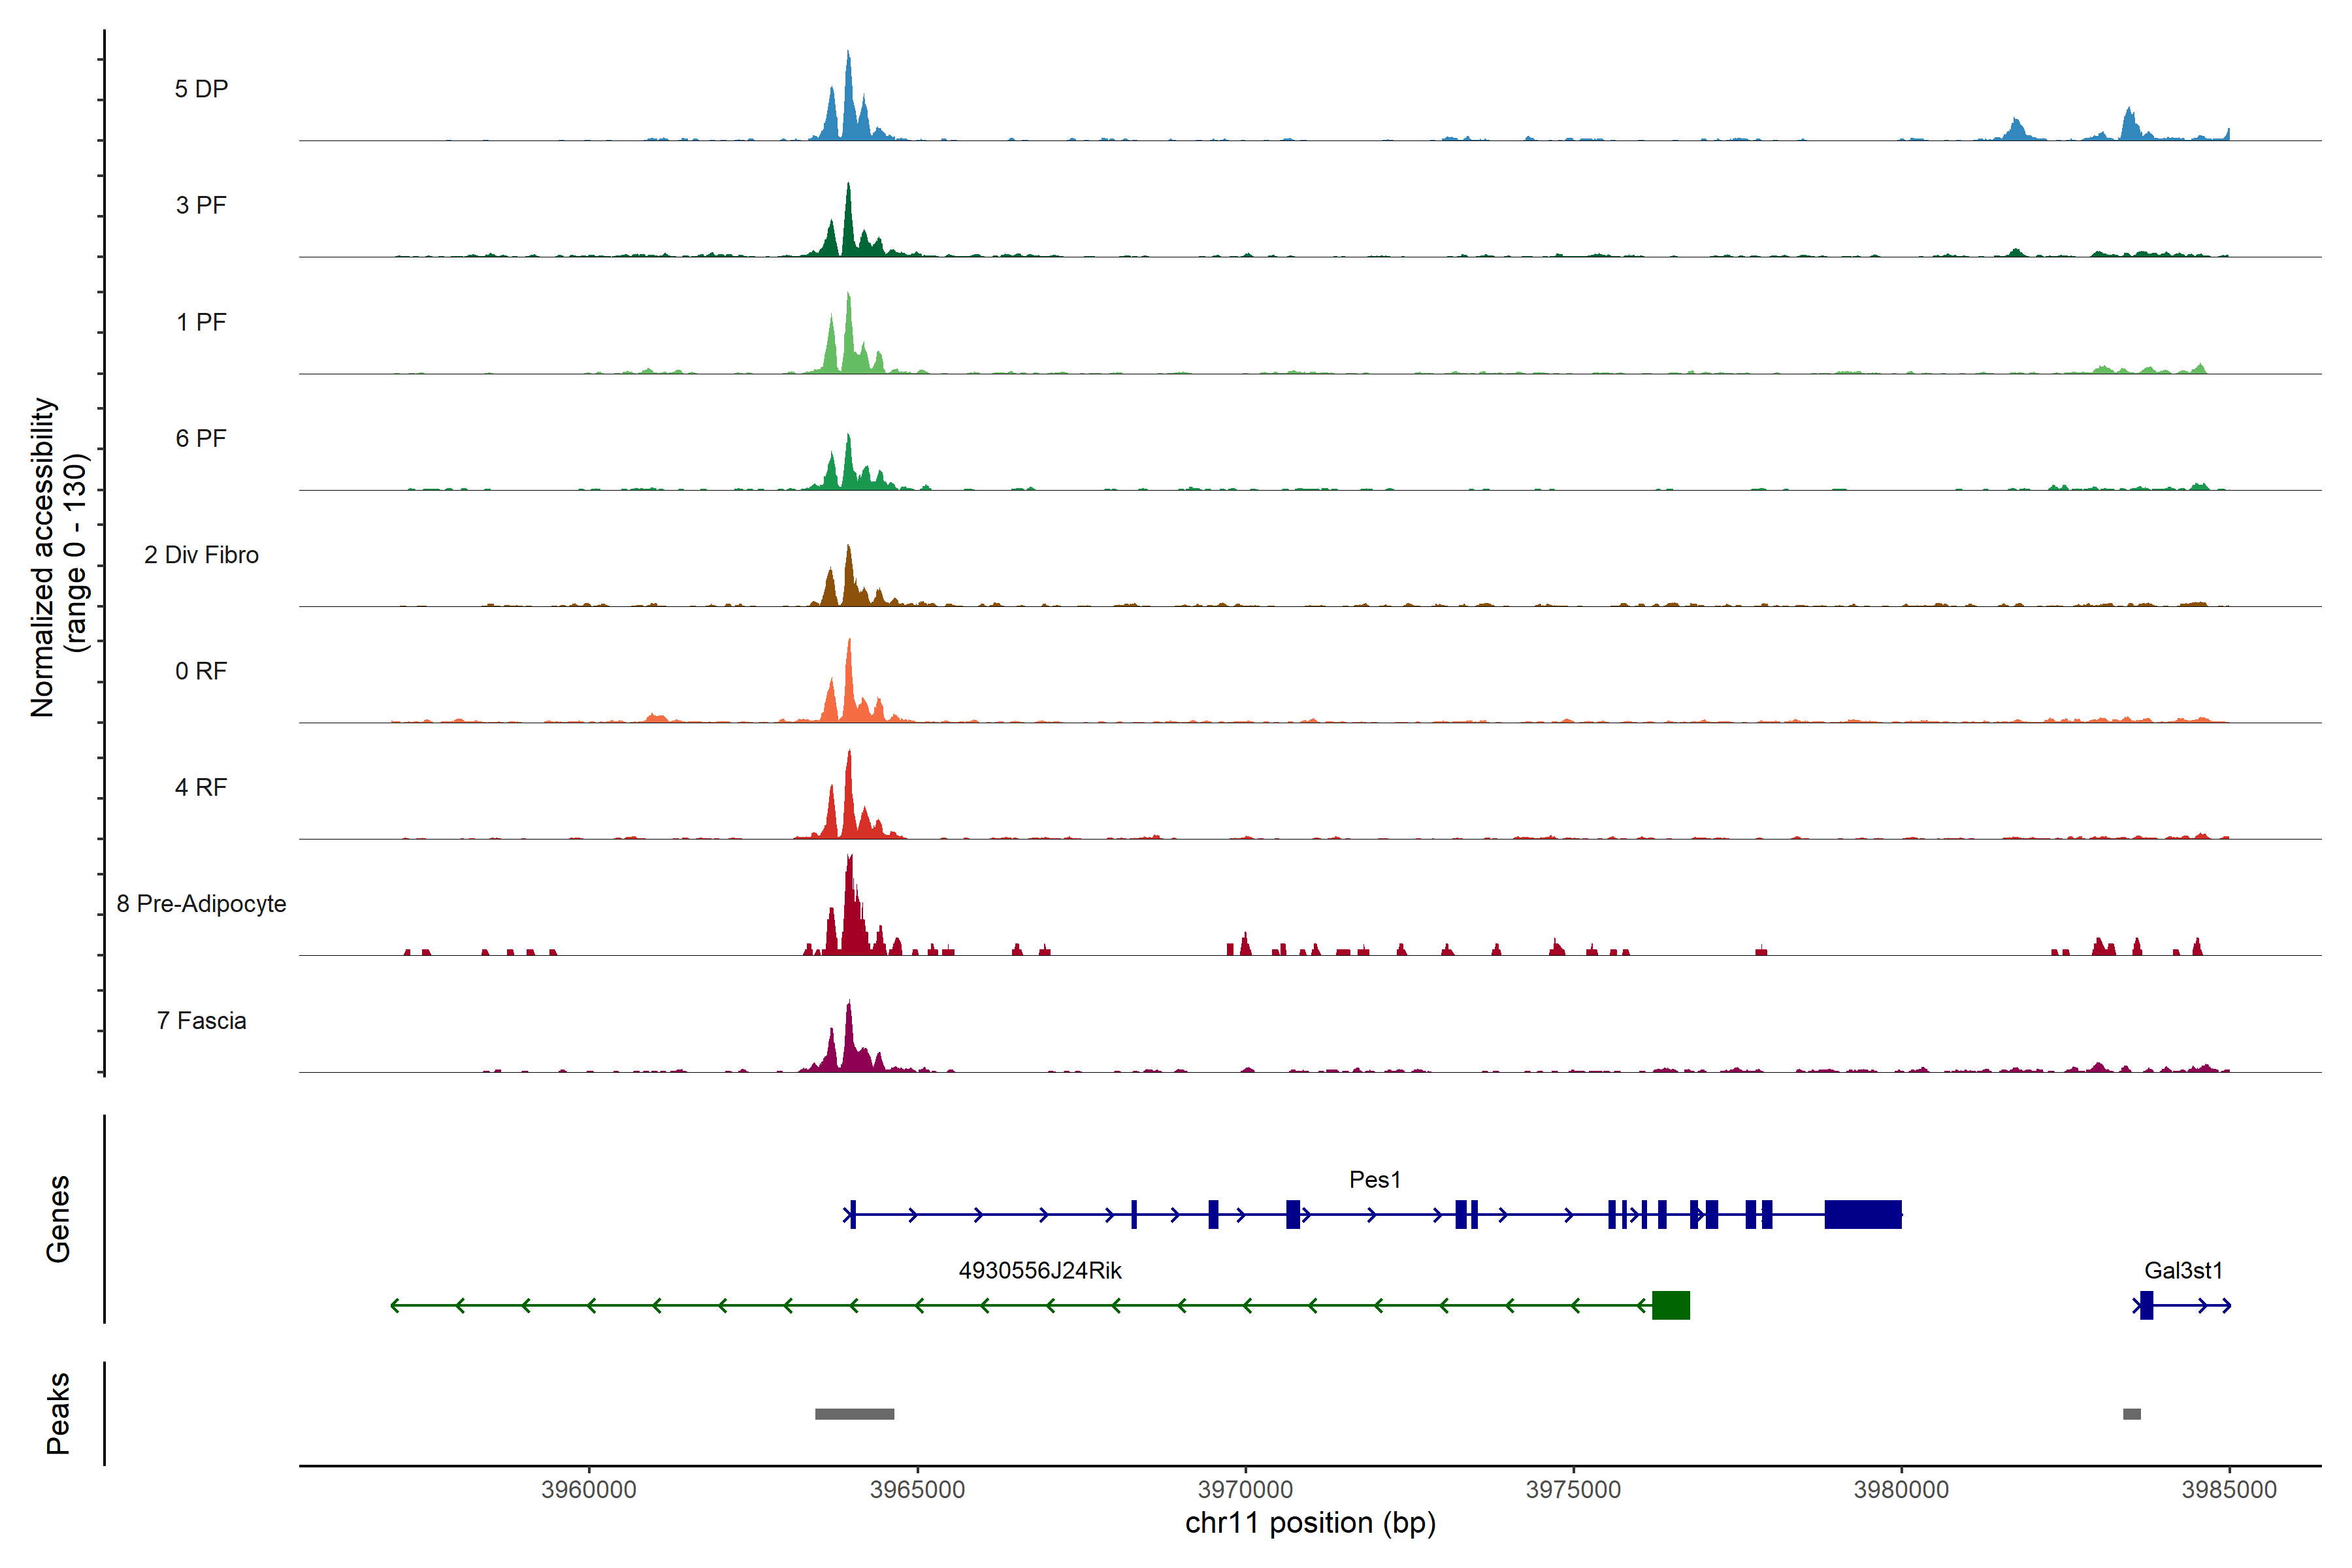The width and height of the screenshot is (2352, 1568).
Task: Click the Gal3st1 blue exon box
Action: (2146, 1305)
